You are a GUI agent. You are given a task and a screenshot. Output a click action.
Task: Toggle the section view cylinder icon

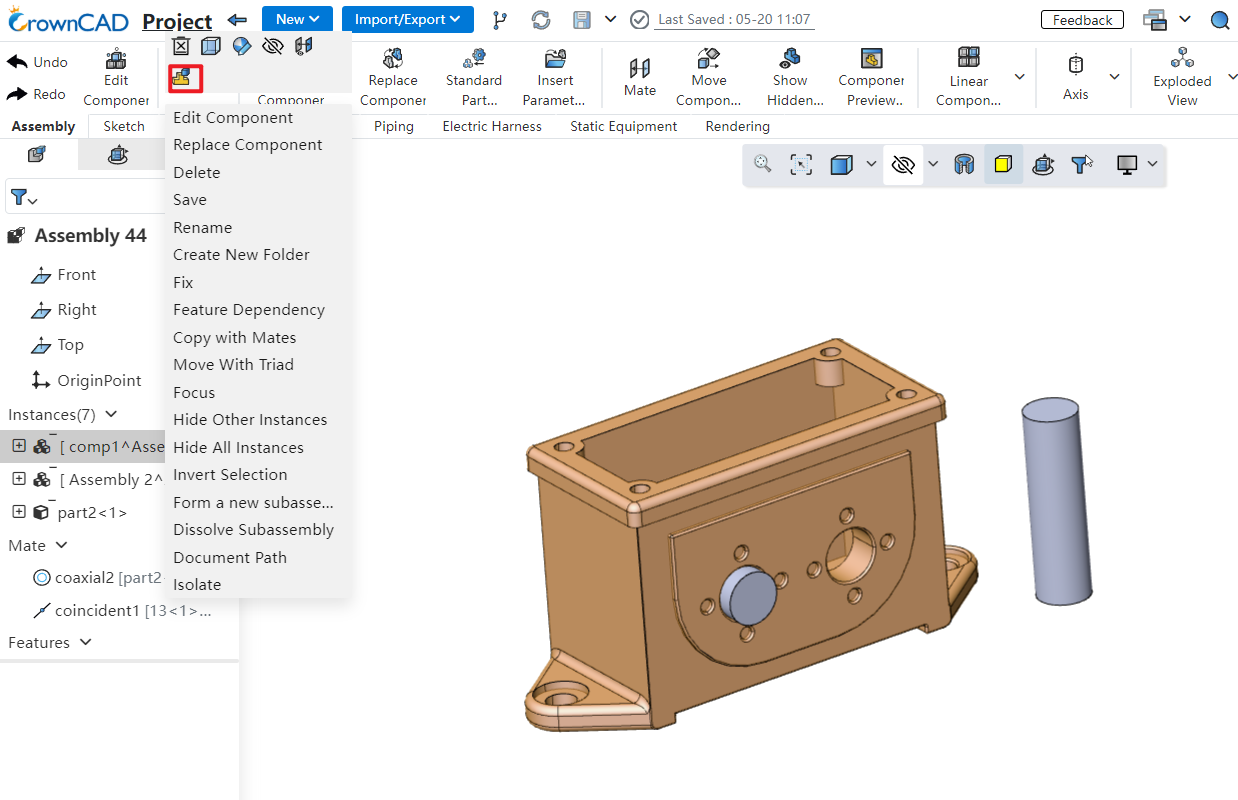click(964, 165)
